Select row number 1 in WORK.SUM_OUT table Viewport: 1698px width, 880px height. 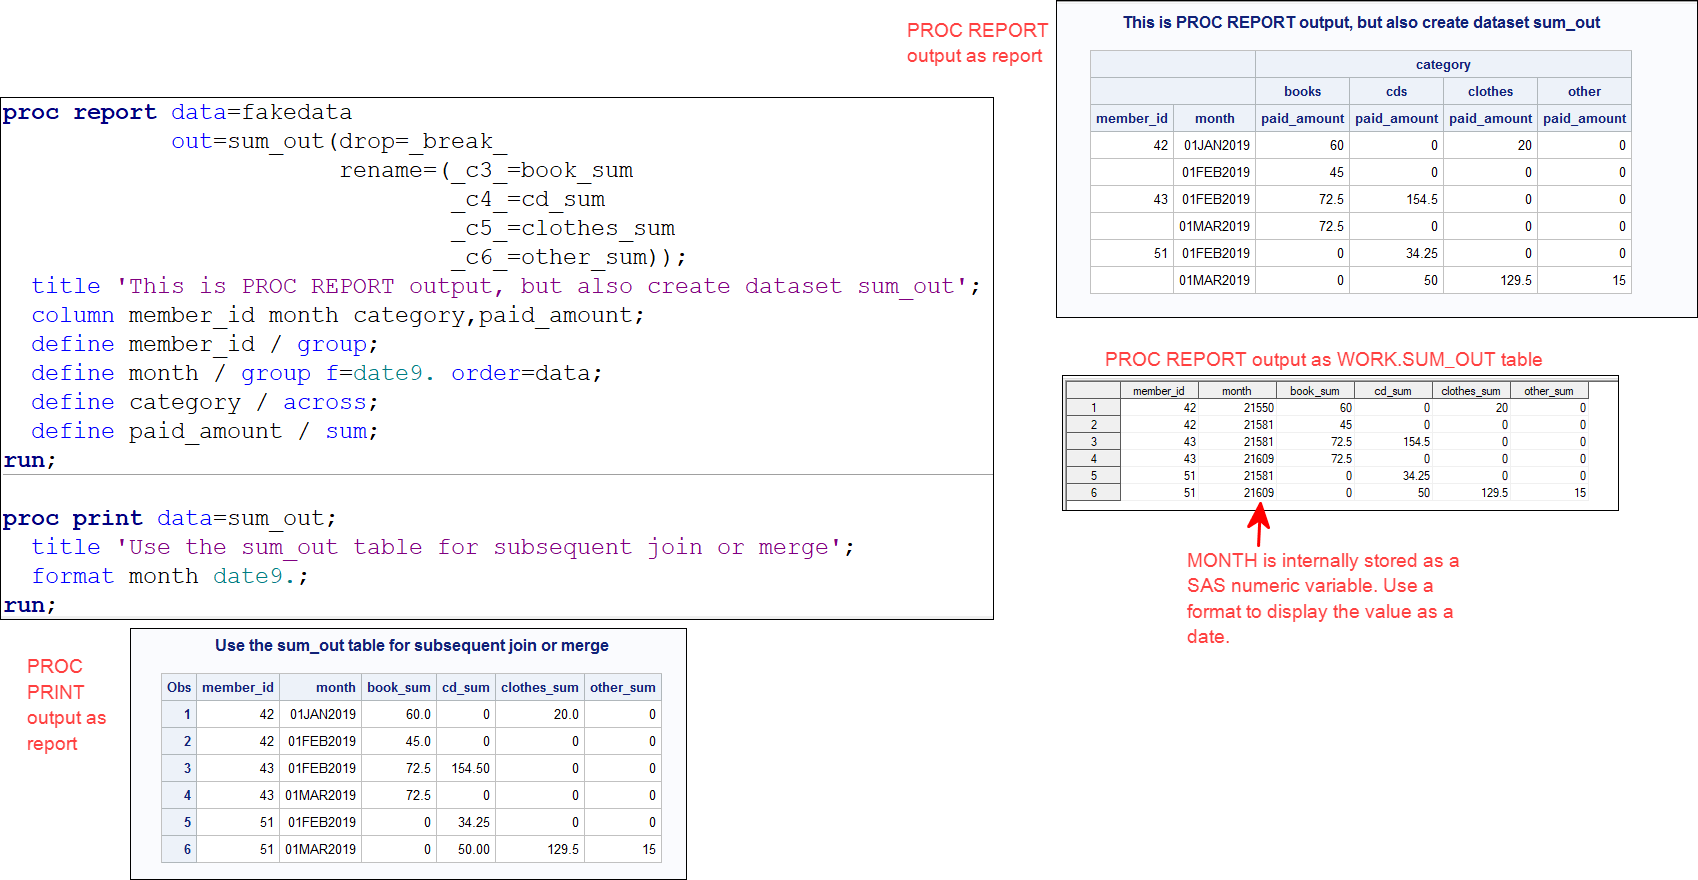click(x=1093, y=408)
